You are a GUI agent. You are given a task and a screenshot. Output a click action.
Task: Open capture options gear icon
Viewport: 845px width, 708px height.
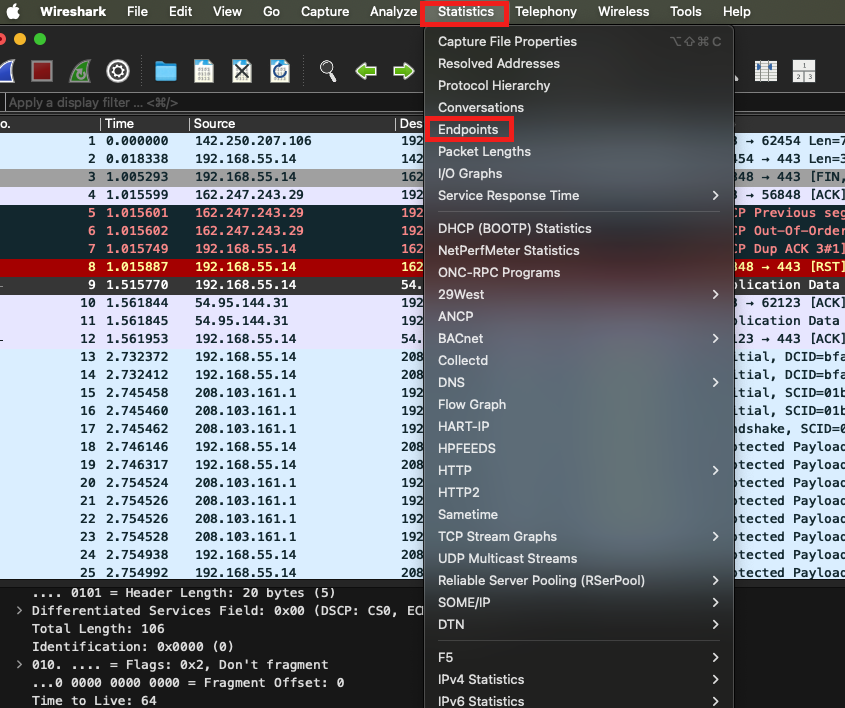point(118,71)
